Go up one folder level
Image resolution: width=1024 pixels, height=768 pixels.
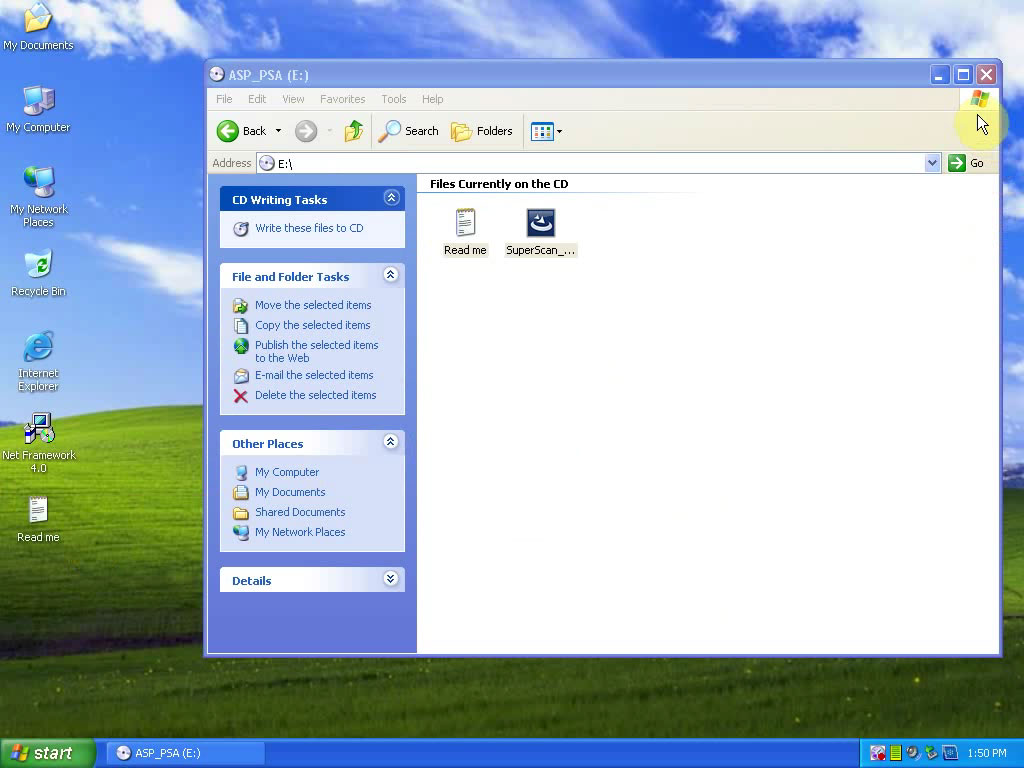click(354, 131)
